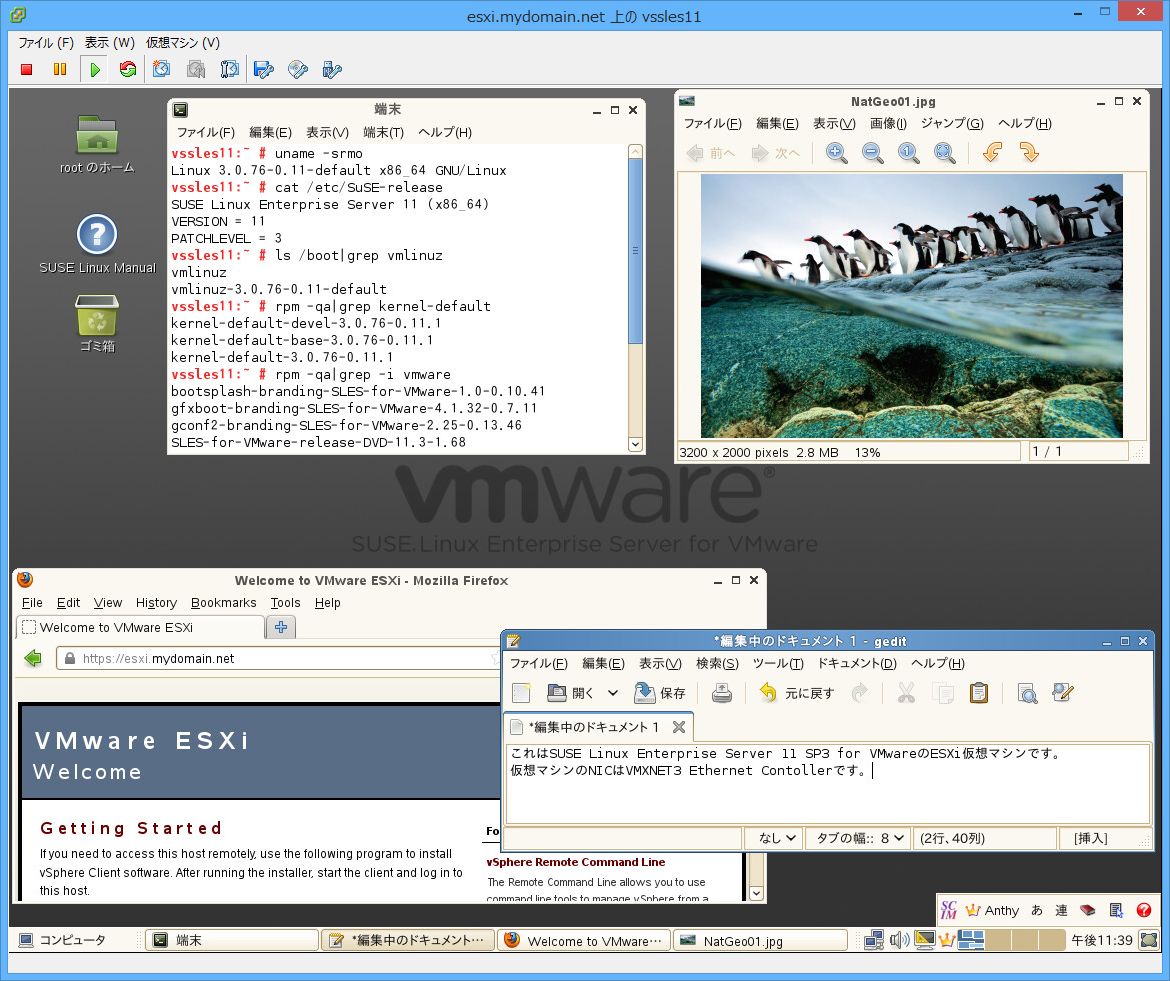Image resolution: width=1170 pixels, height=981 pixels.
Task: Open the 仮想マシン (V) menu
Action: click(x=183, y=43)
